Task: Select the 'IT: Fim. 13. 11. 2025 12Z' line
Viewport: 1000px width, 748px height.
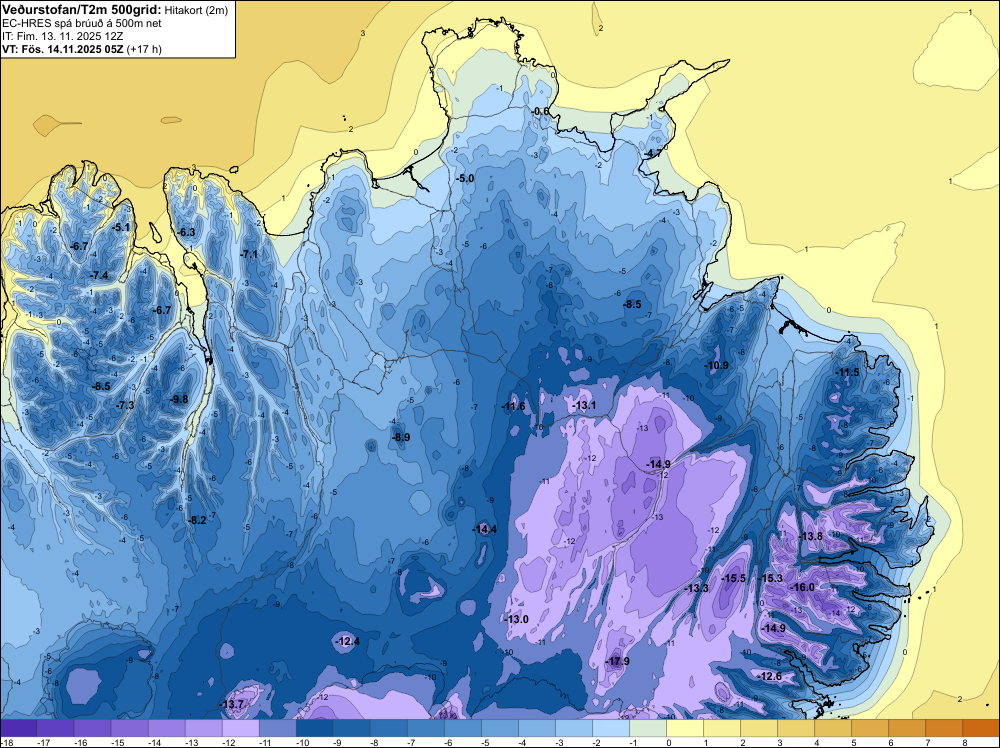Action: click(62, 36)
